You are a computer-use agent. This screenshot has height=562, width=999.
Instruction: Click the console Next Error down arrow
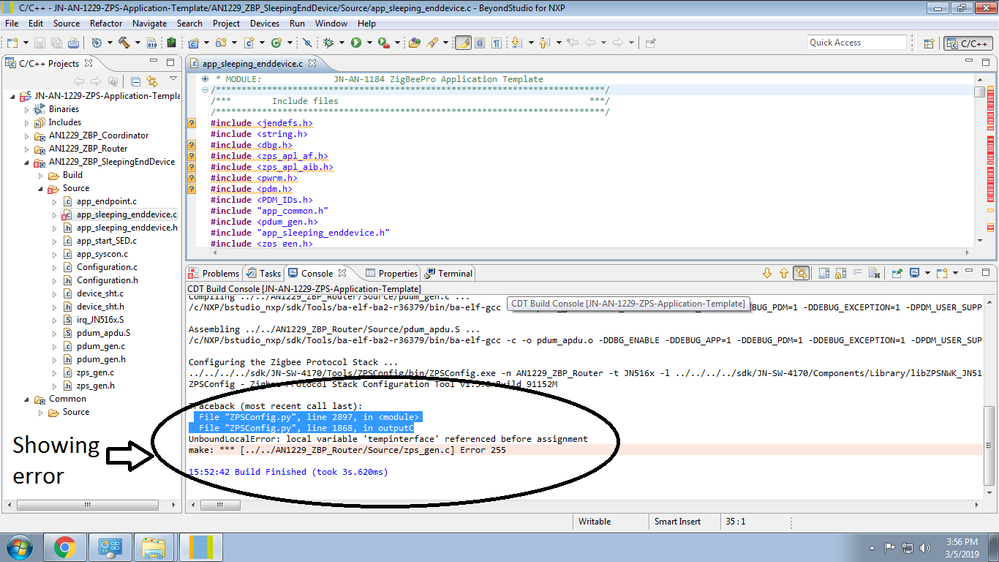[767, 273]
